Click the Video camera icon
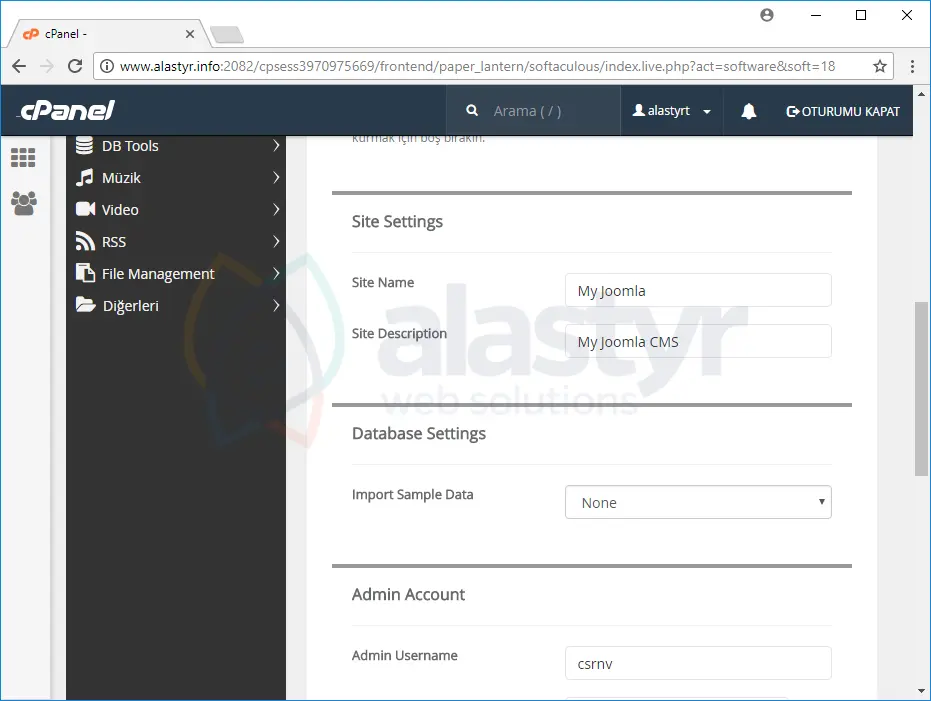This screenshot has width=931, height=701. [x=85, y=209]
